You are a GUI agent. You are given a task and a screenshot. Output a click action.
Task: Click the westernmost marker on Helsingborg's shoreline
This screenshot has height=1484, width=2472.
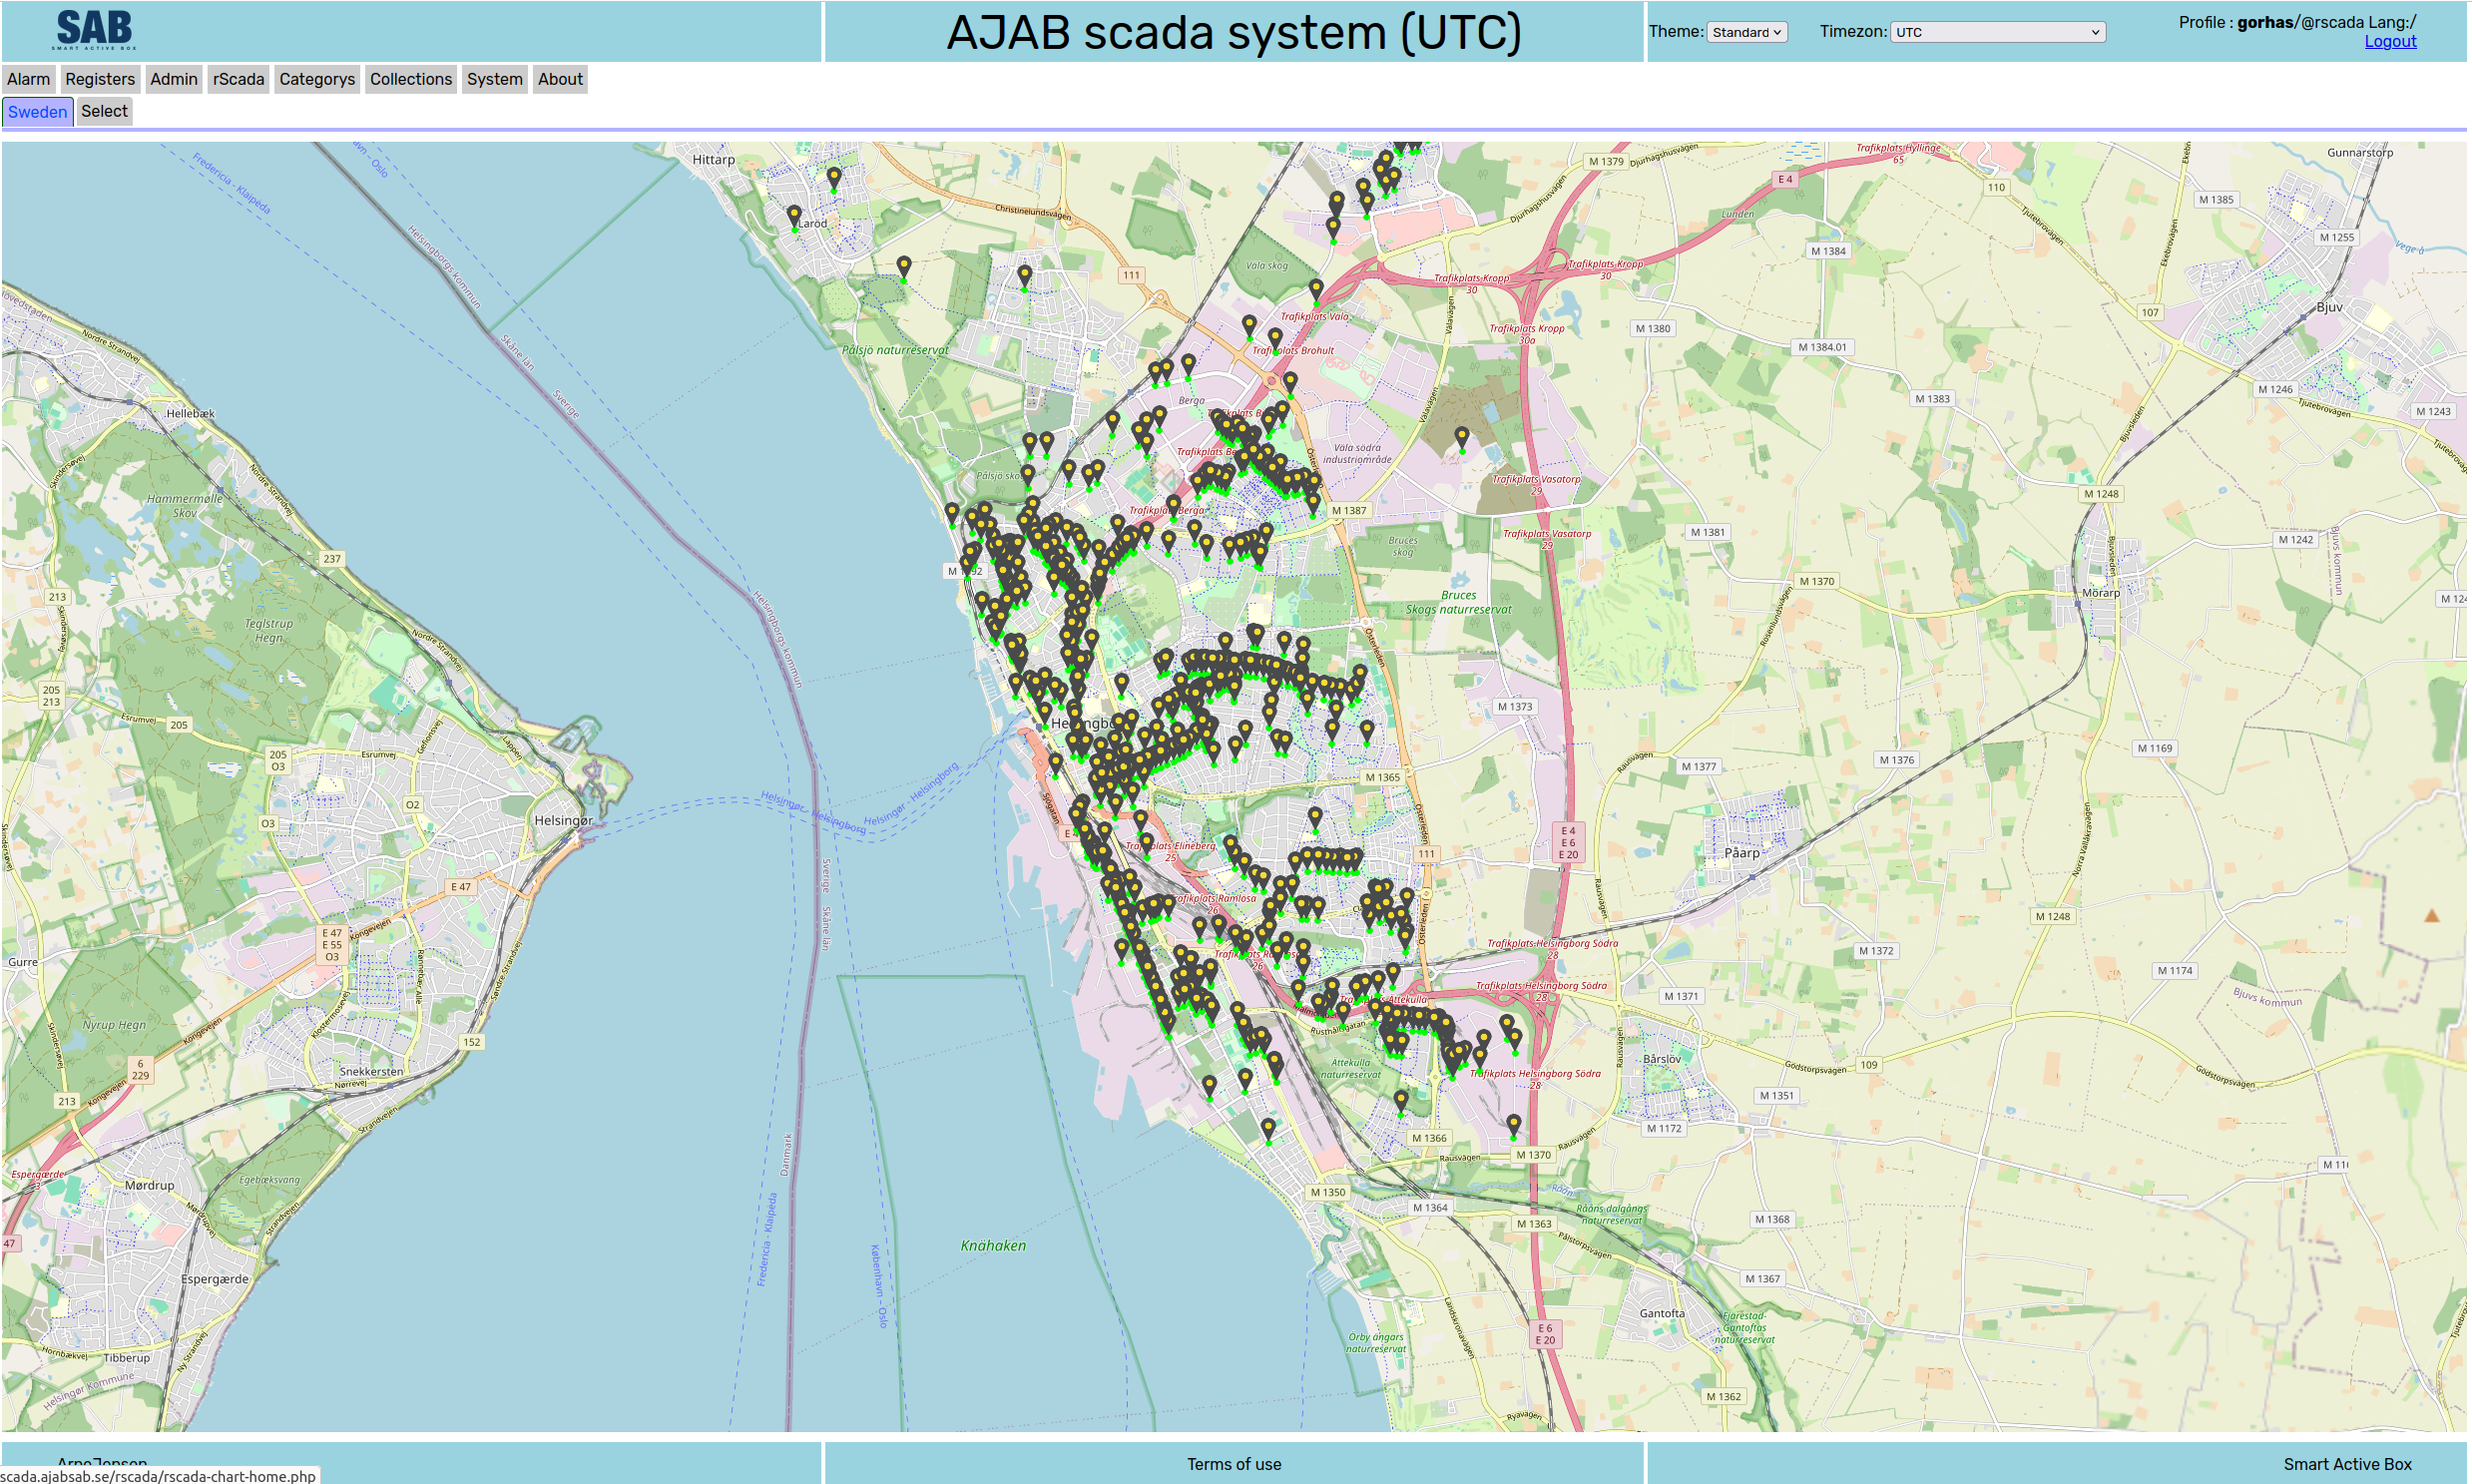click(x=952, y=514)
